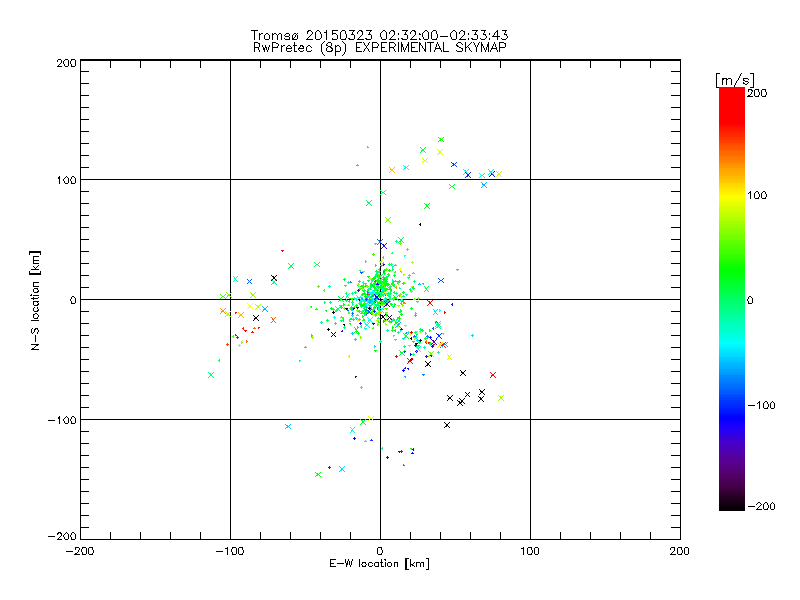The height and width of the screenshot is (600, 800).
Task: Click the 'E-W location [km]' axis label
Action: 380,563
